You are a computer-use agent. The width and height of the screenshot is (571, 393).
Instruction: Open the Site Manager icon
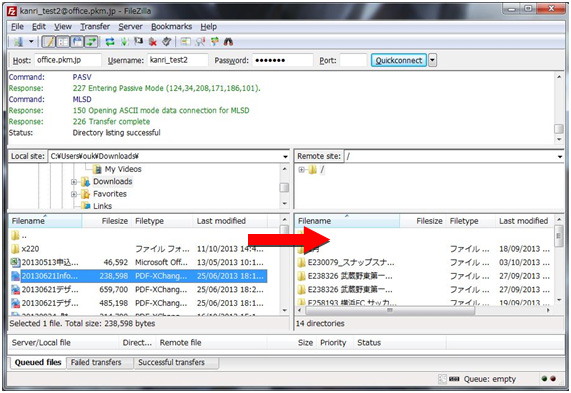(18, 42)
